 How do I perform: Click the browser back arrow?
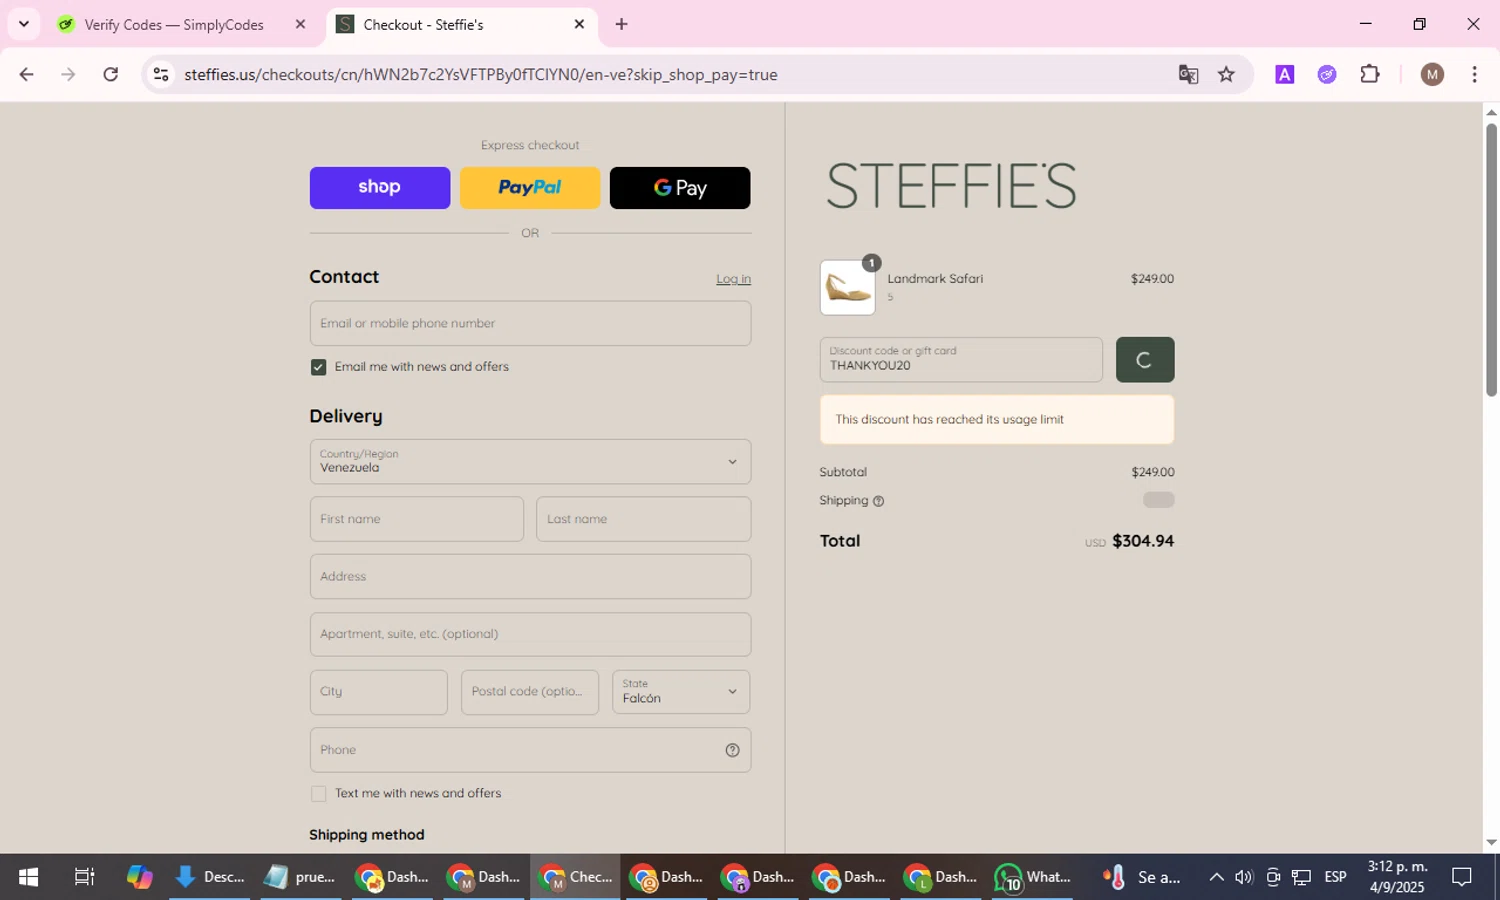tap(27, 74)
